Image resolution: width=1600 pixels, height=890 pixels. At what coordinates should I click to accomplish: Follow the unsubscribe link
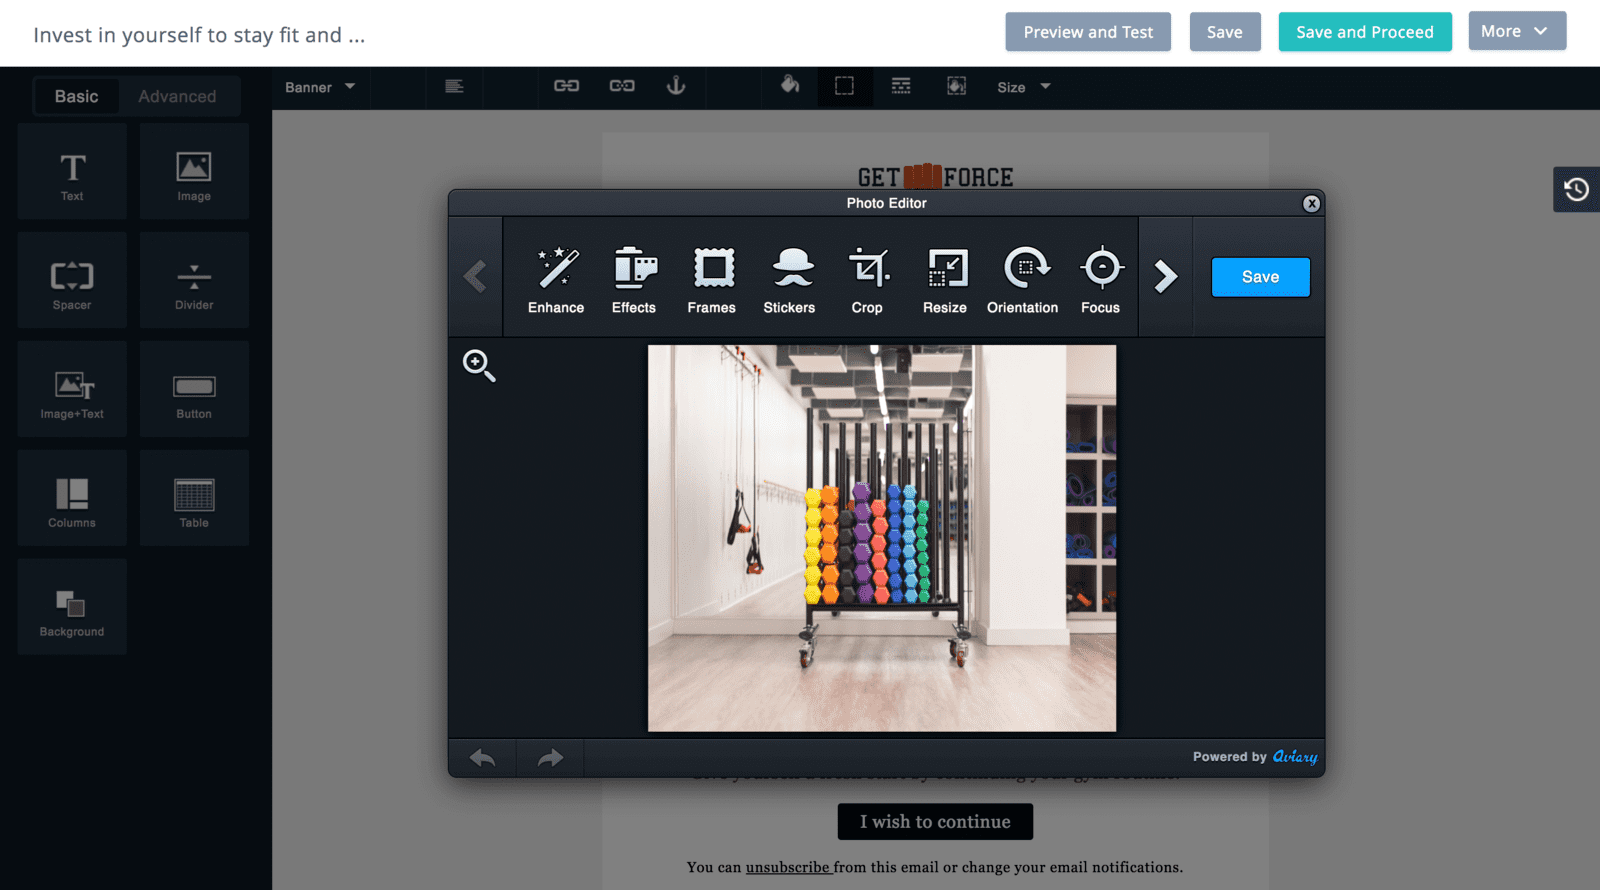tap(788, 867)
